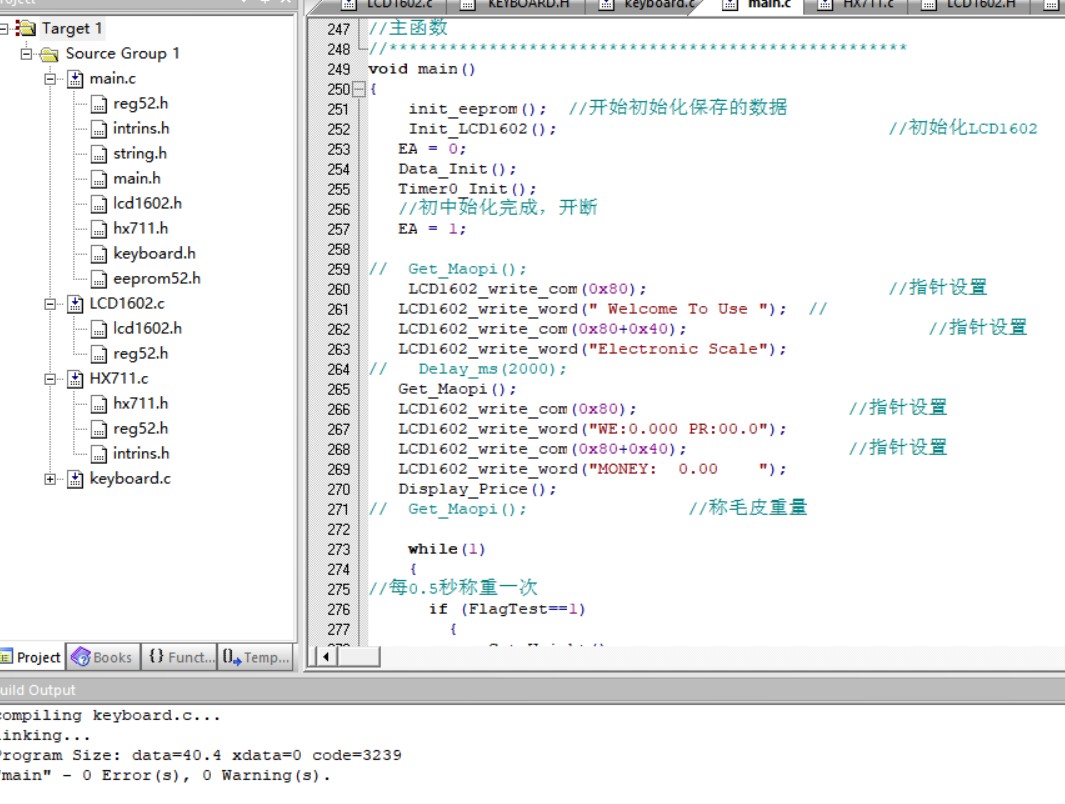Switch to the LCD1602.H editor tab
The height and width of the screenshot is (804, 1065).
[968, 5]
